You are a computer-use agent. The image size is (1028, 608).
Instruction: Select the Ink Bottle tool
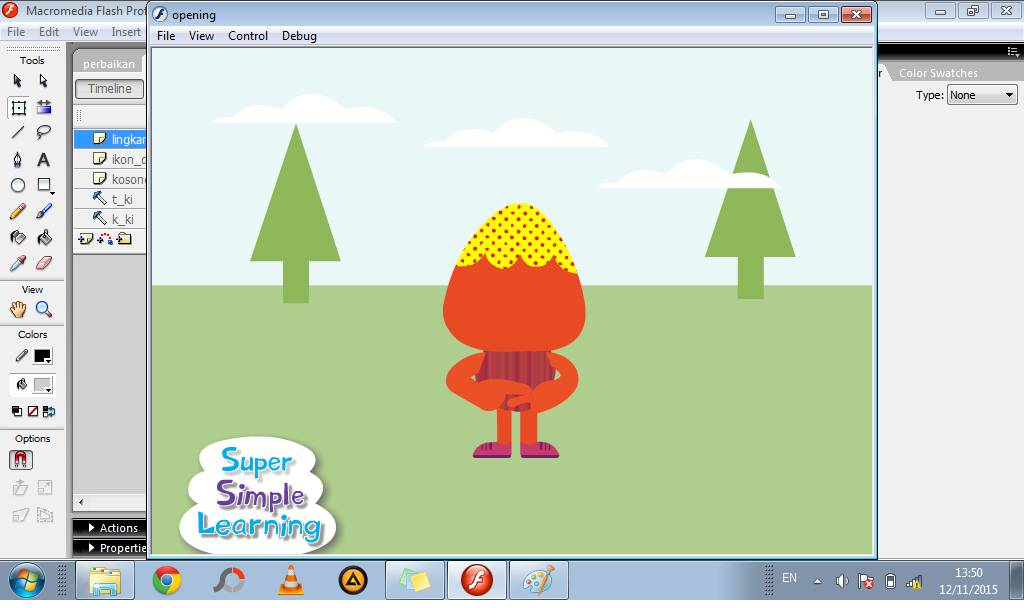[18, 237]
